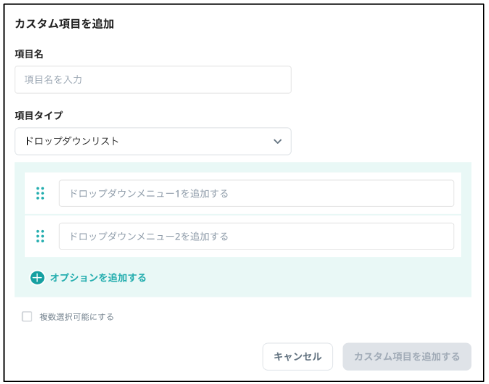Click the 複数選択可能にする label text
The image size is (489, 384).
click(77, 317)
